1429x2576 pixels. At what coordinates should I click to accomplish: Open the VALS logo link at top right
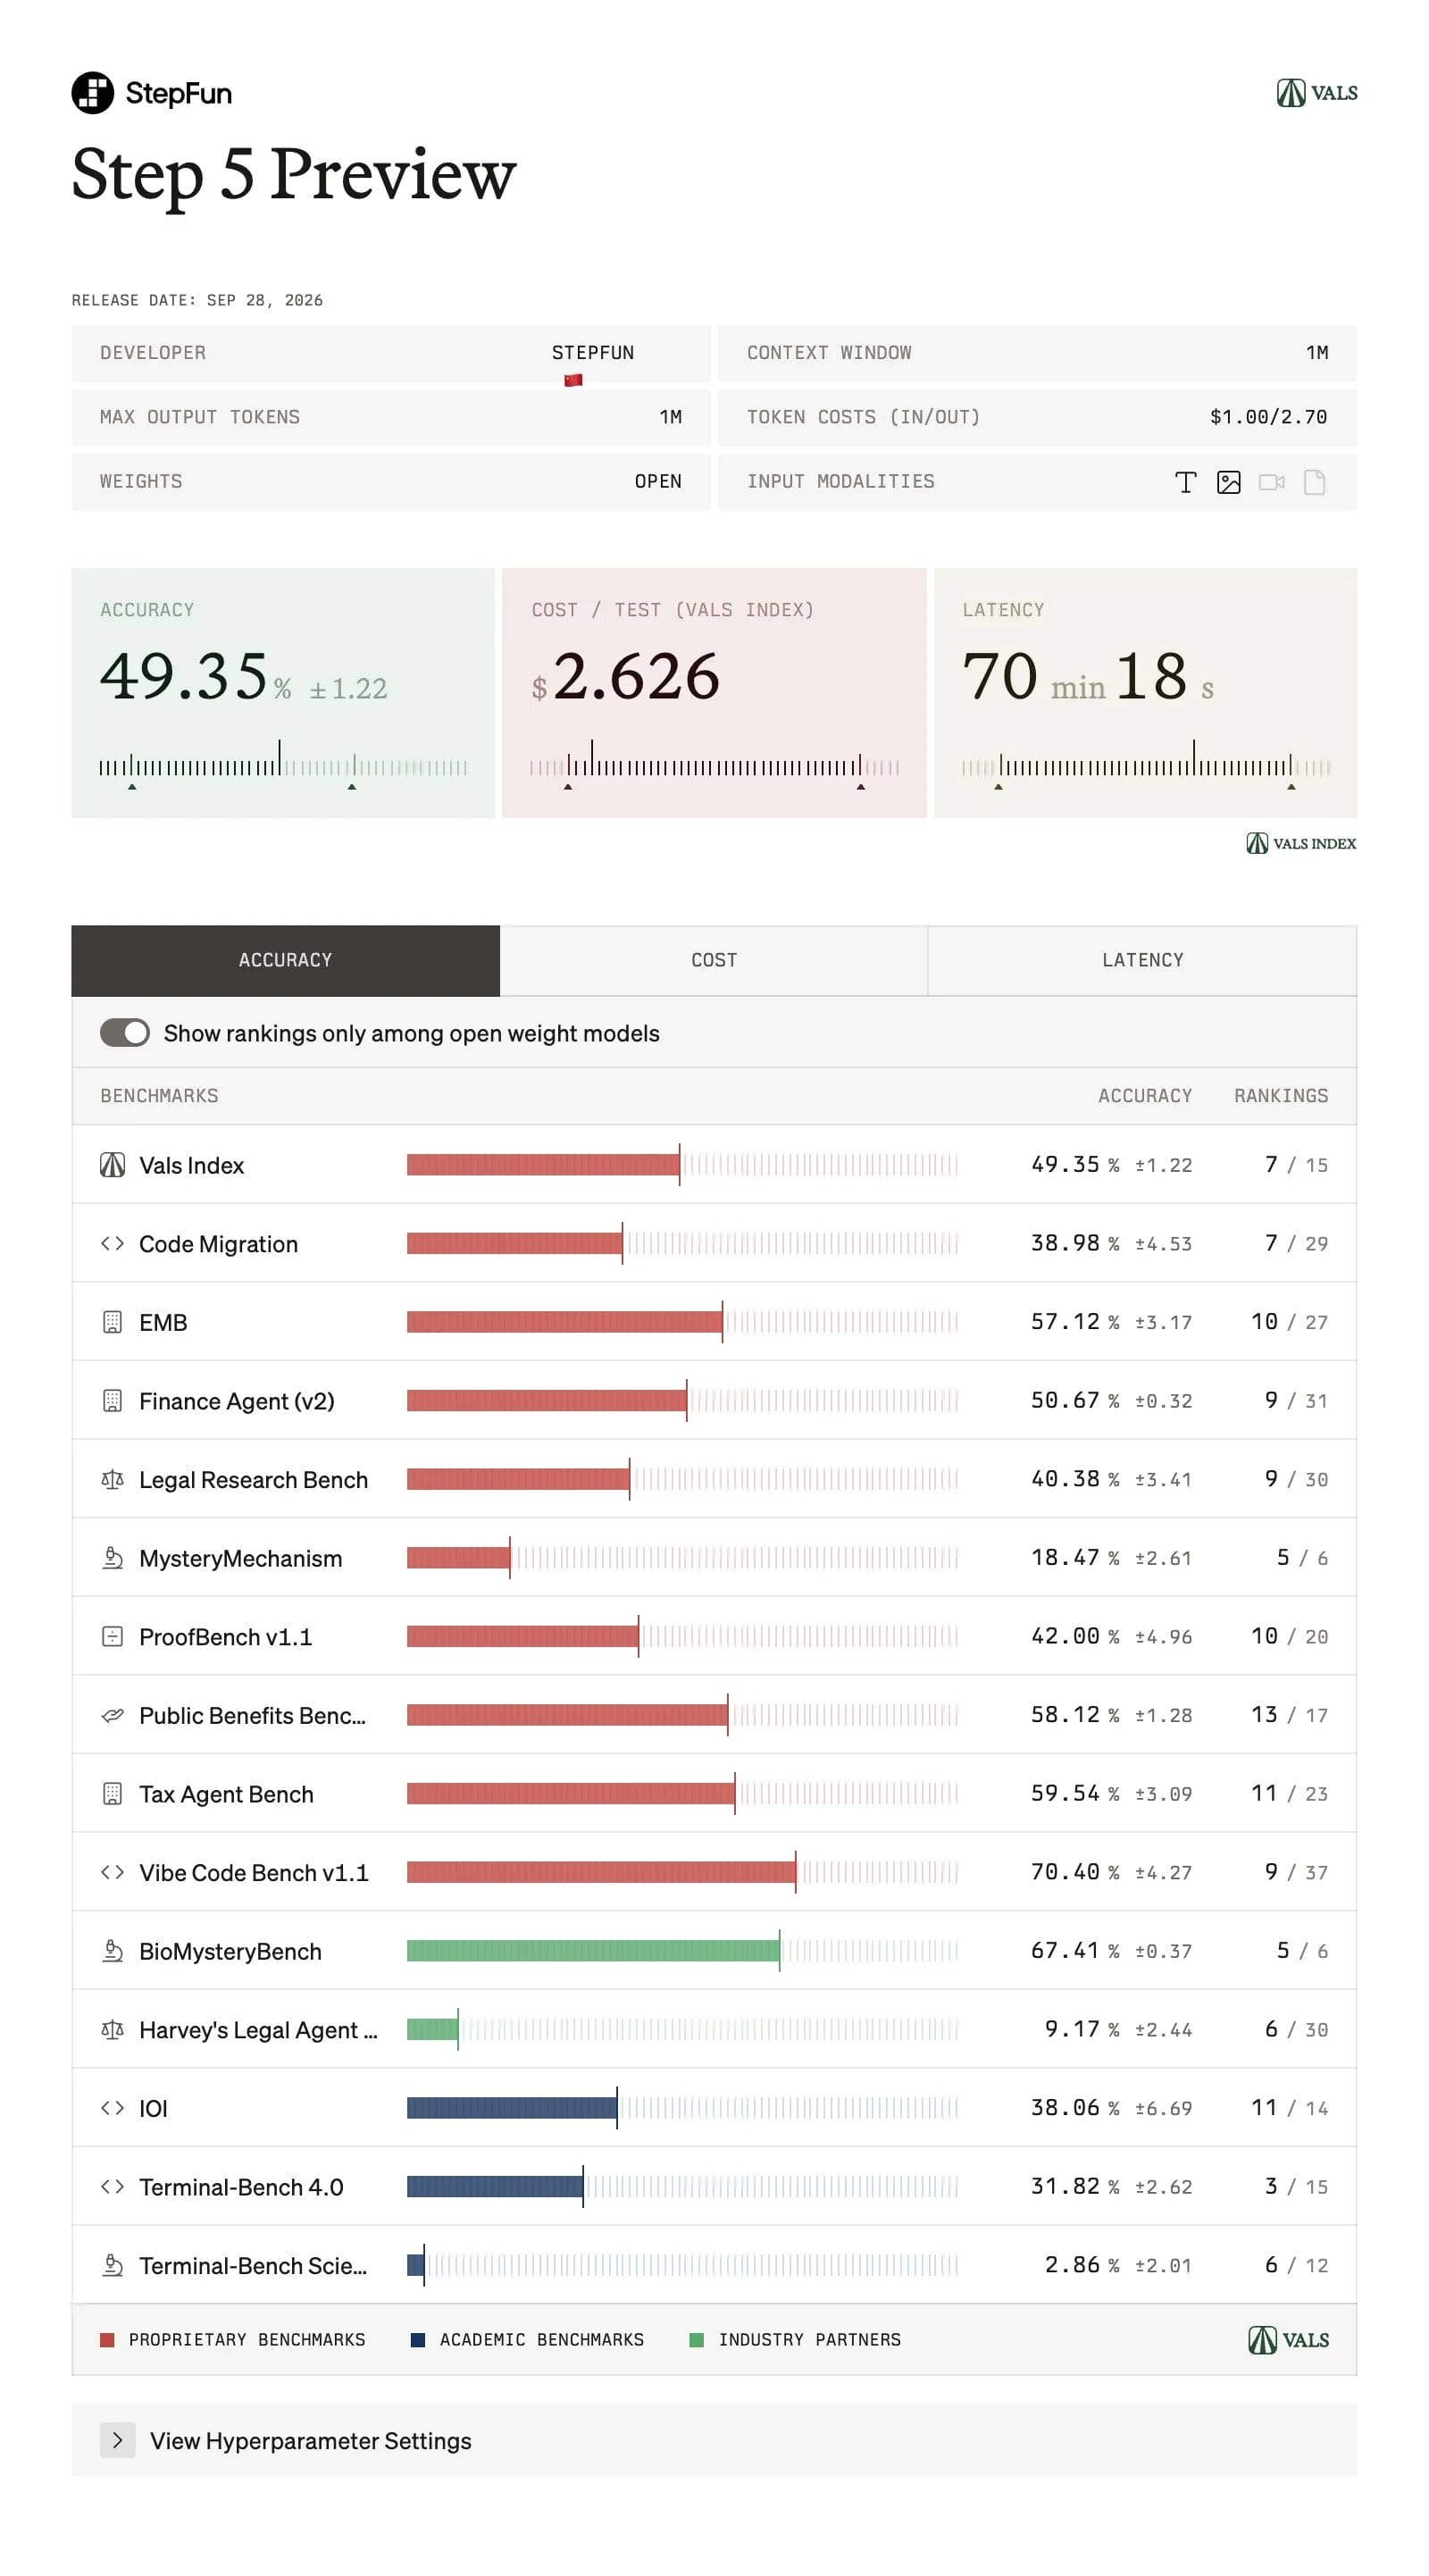pyautogui.click(x=1316, y=93)
